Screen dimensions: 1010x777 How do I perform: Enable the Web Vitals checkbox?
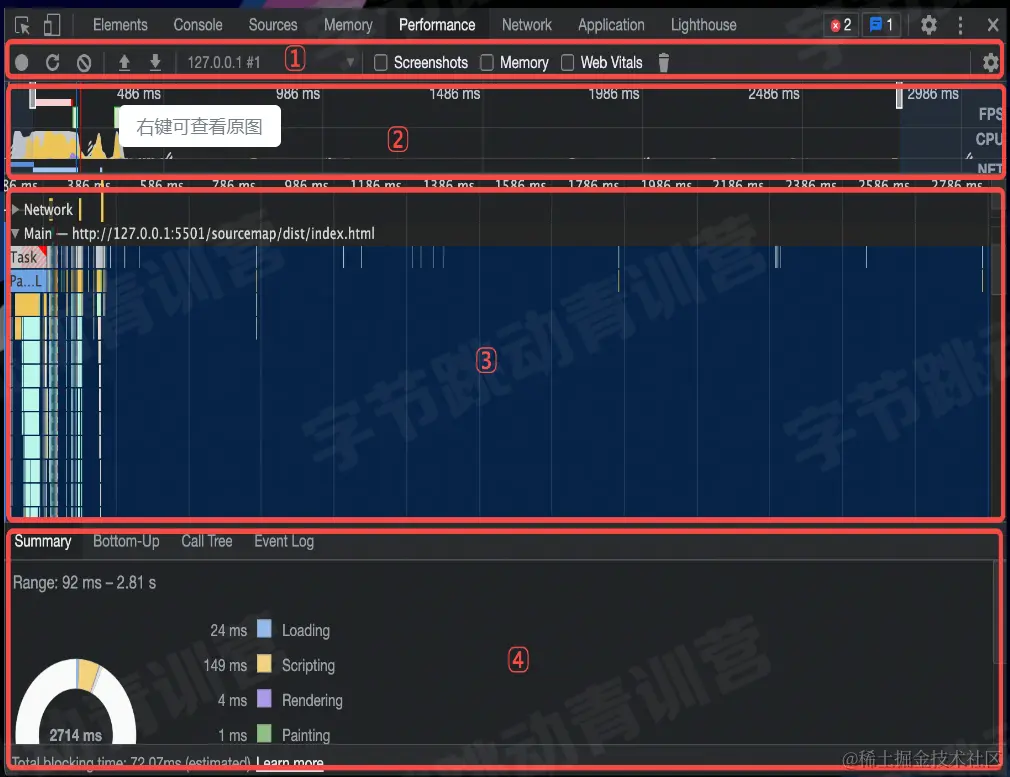(x=567, y=62)
